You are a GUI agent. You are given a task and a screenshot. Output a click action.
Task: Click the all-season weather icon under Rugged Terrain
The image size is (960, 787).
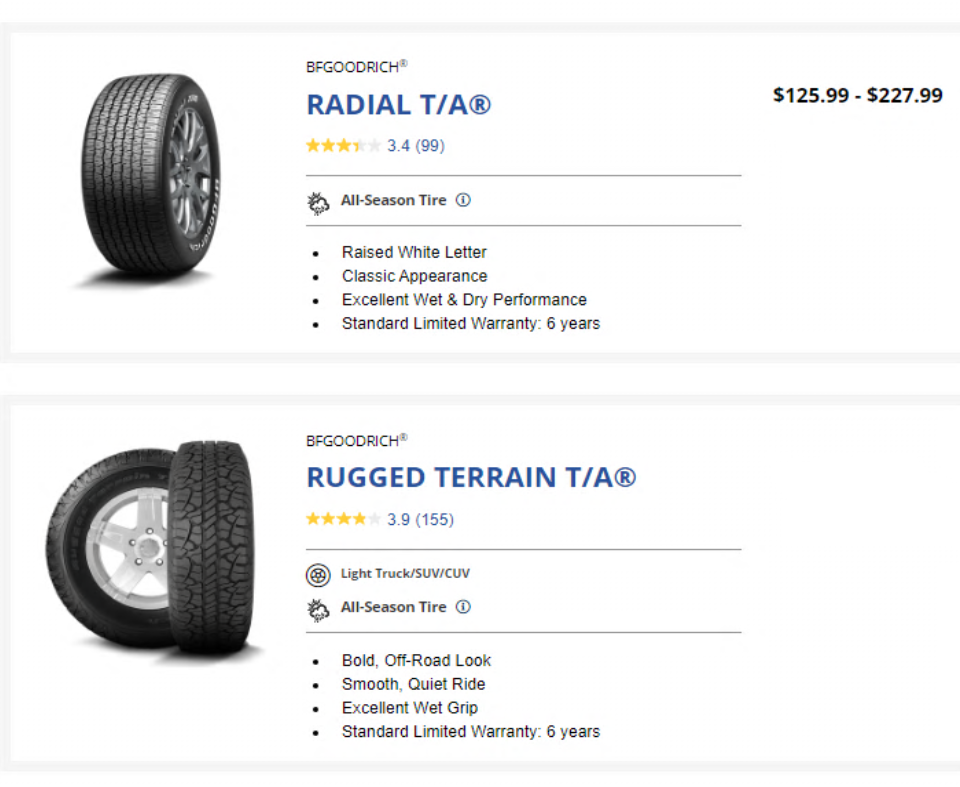(318, 608)
